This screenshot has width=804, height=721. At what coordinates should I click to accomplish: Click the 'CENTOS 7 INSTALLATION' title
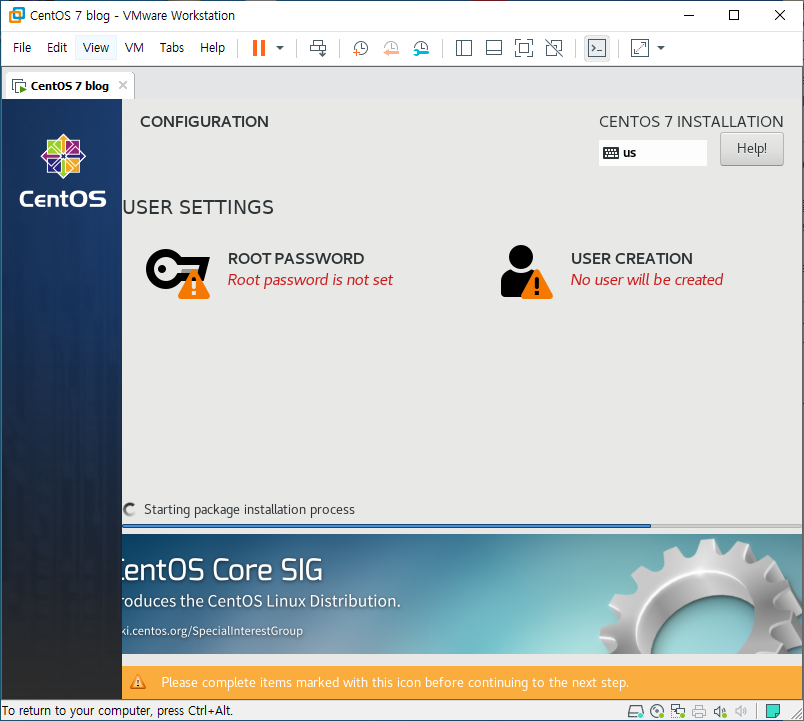(691, 122)
